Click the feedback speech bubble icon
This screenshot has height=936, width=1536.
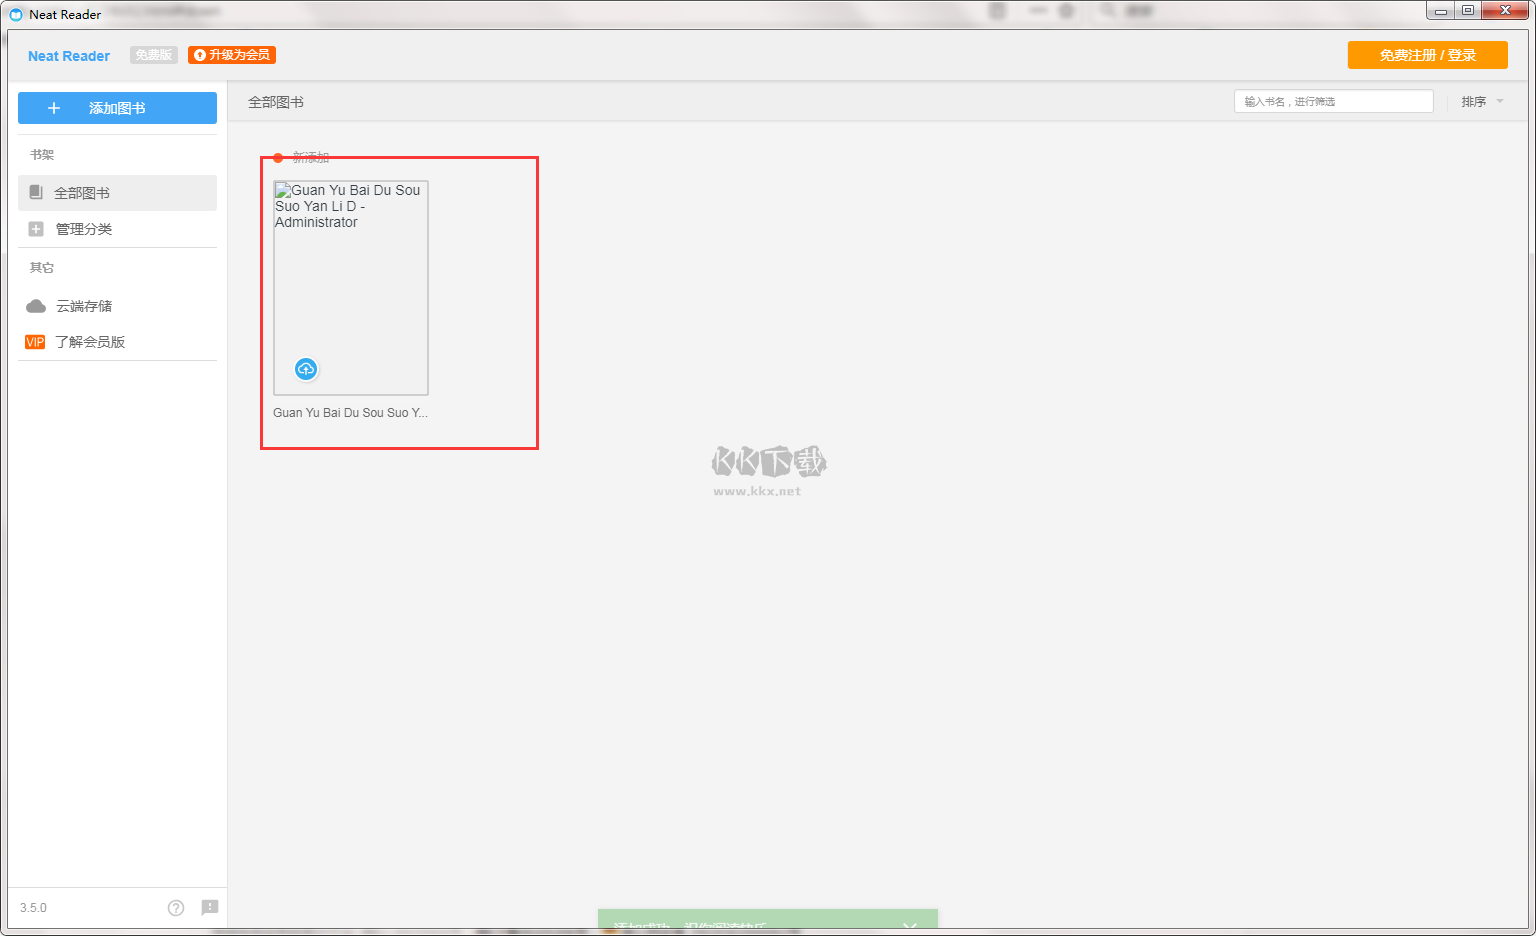(x=210, y=907)
